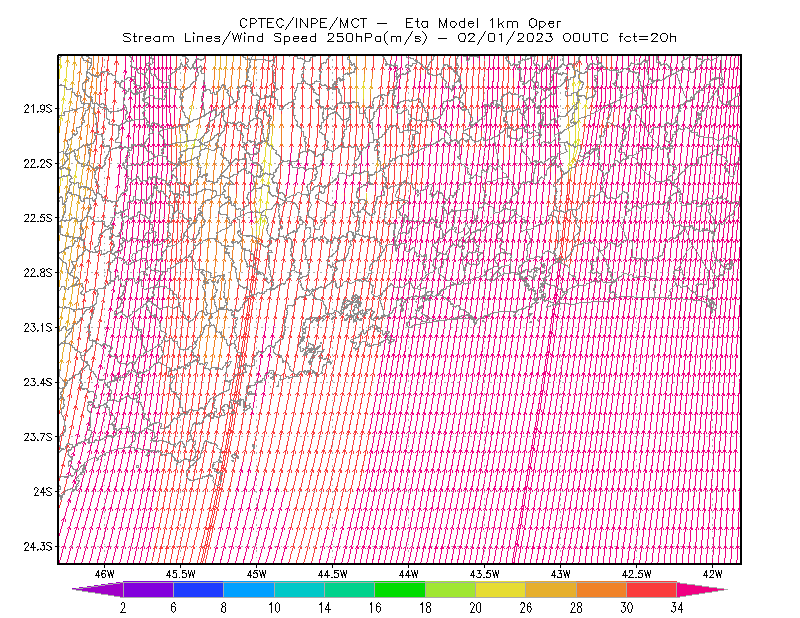Click the 24S latitude label

(x=43, y=492)
